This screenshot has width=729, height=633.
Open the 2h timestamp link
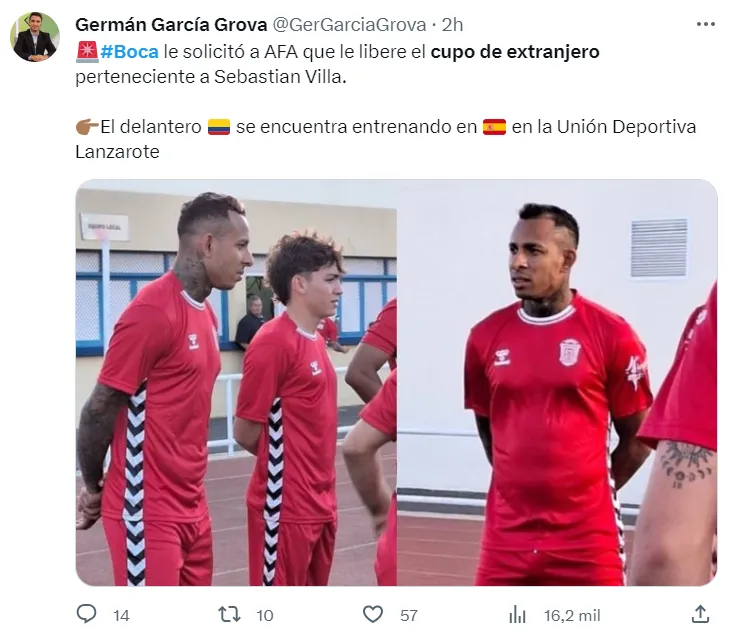click(452, 25)
